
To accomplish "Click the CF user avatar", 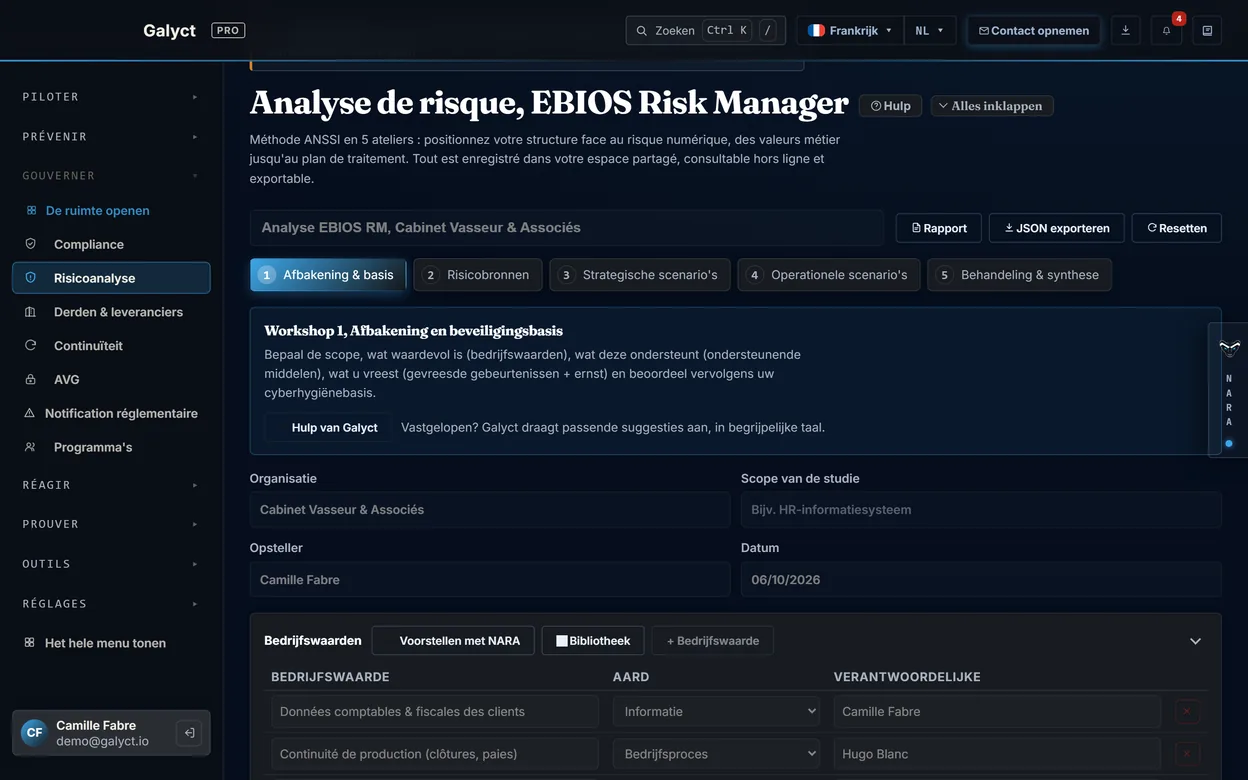I will click(x=34, y=733).
